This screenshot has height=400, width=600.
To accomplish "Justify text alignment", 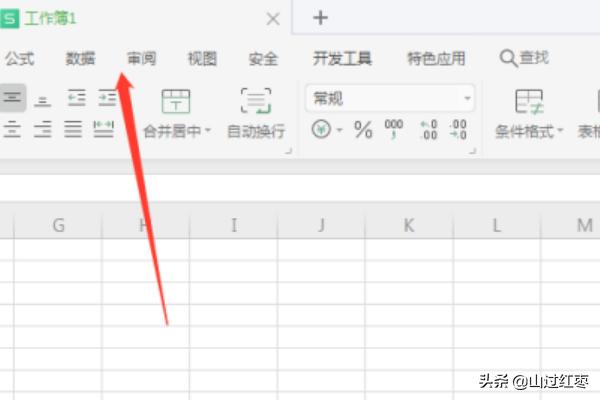I will pos(73,129).
